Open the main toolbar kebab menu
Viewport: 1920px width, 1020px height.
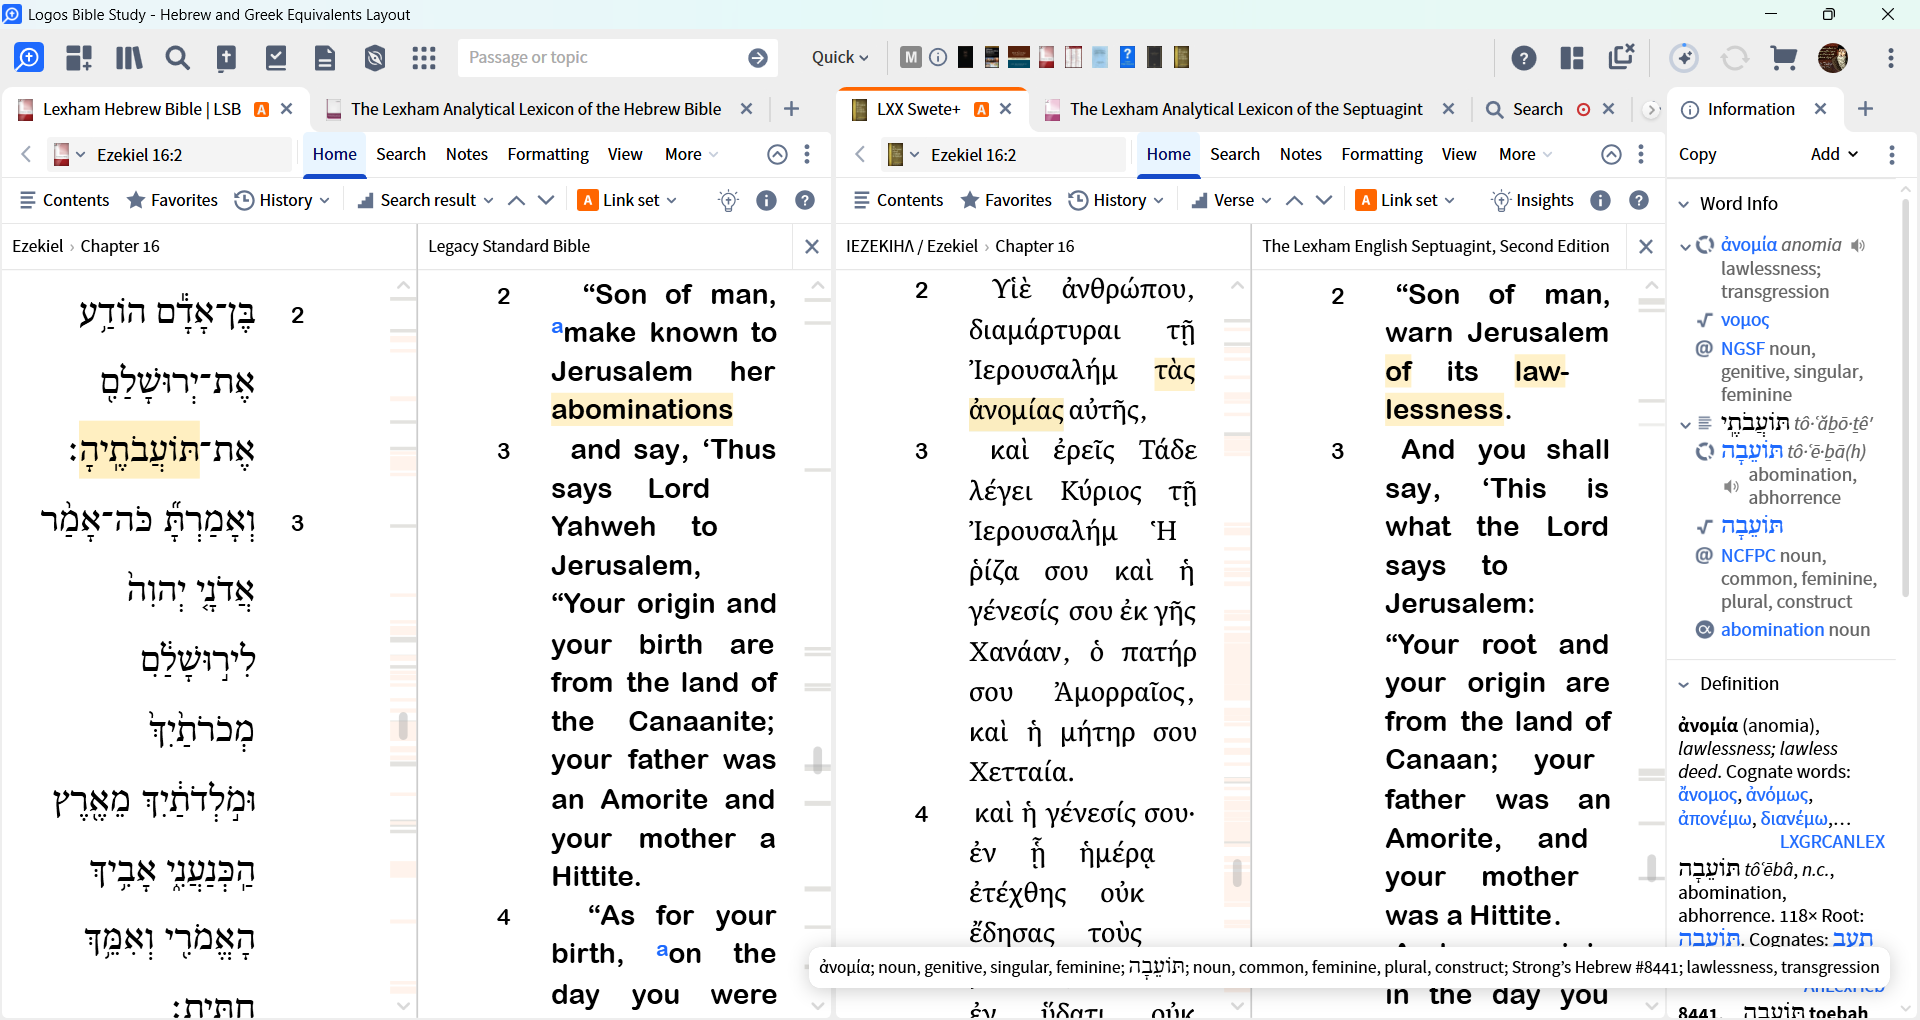coord(1891,58)
